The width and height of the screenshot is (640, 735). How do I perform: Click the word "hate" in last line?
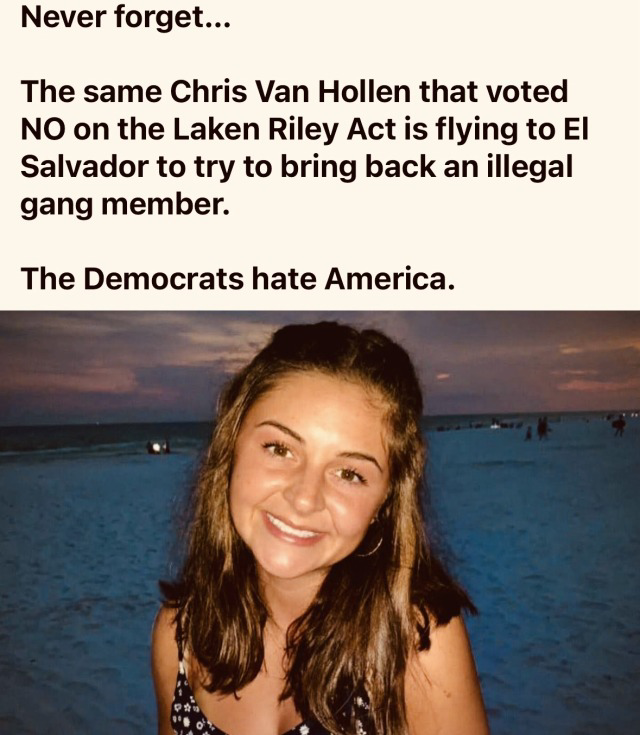[284, 278]
